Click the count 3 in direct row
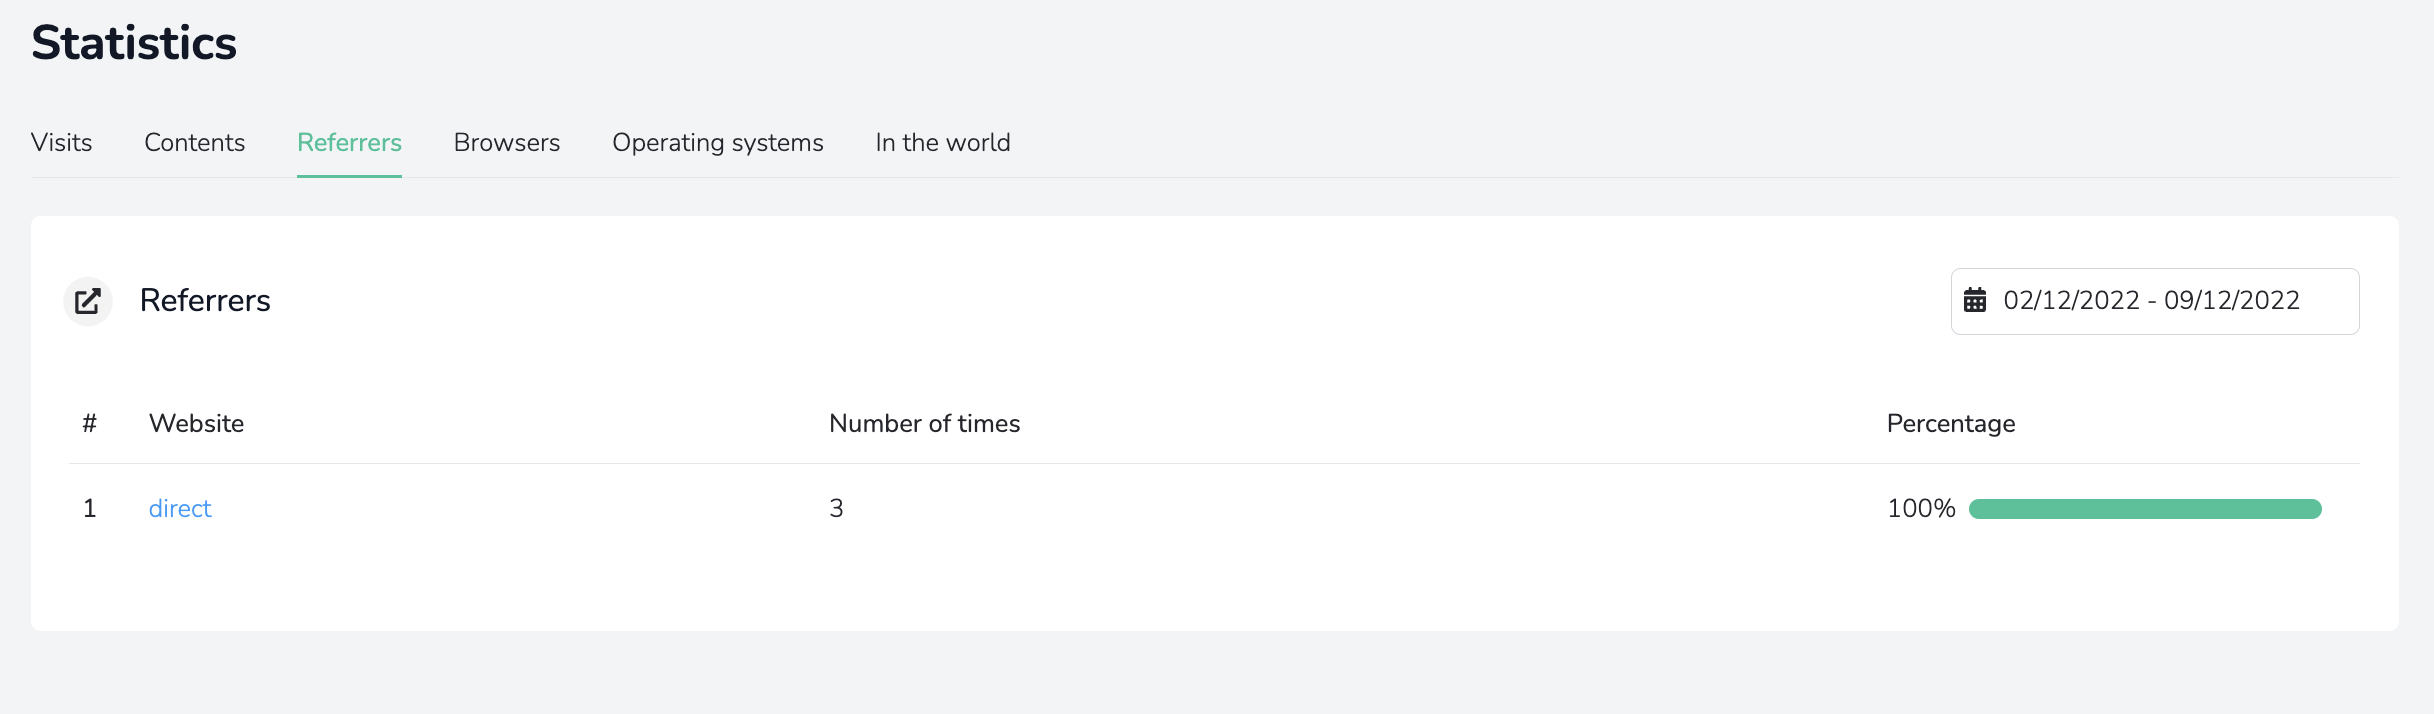This screenshot has height=714, width=2434. (x=837, y=509)
